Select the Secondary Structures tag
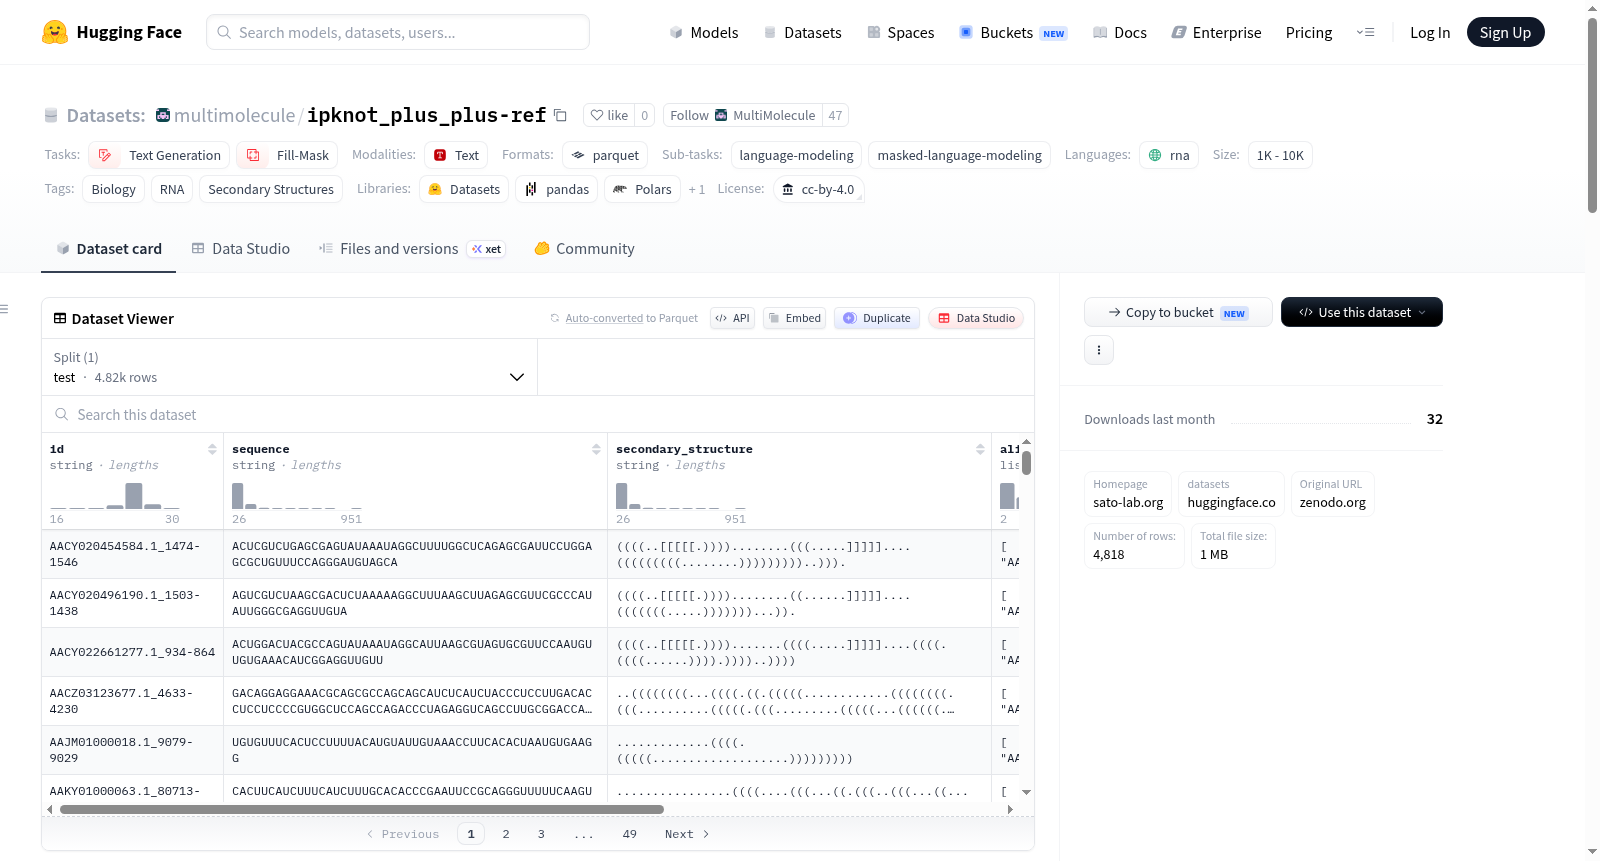 (271, 189)
